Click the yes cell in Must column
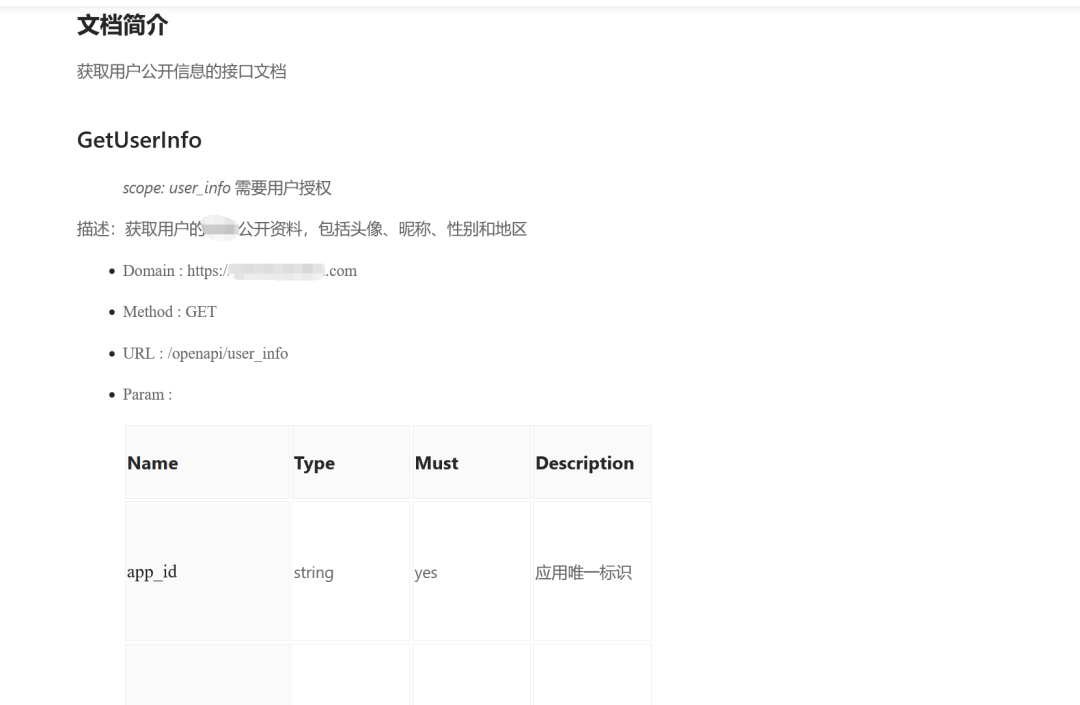1080x705 pixels. [472, 571]
